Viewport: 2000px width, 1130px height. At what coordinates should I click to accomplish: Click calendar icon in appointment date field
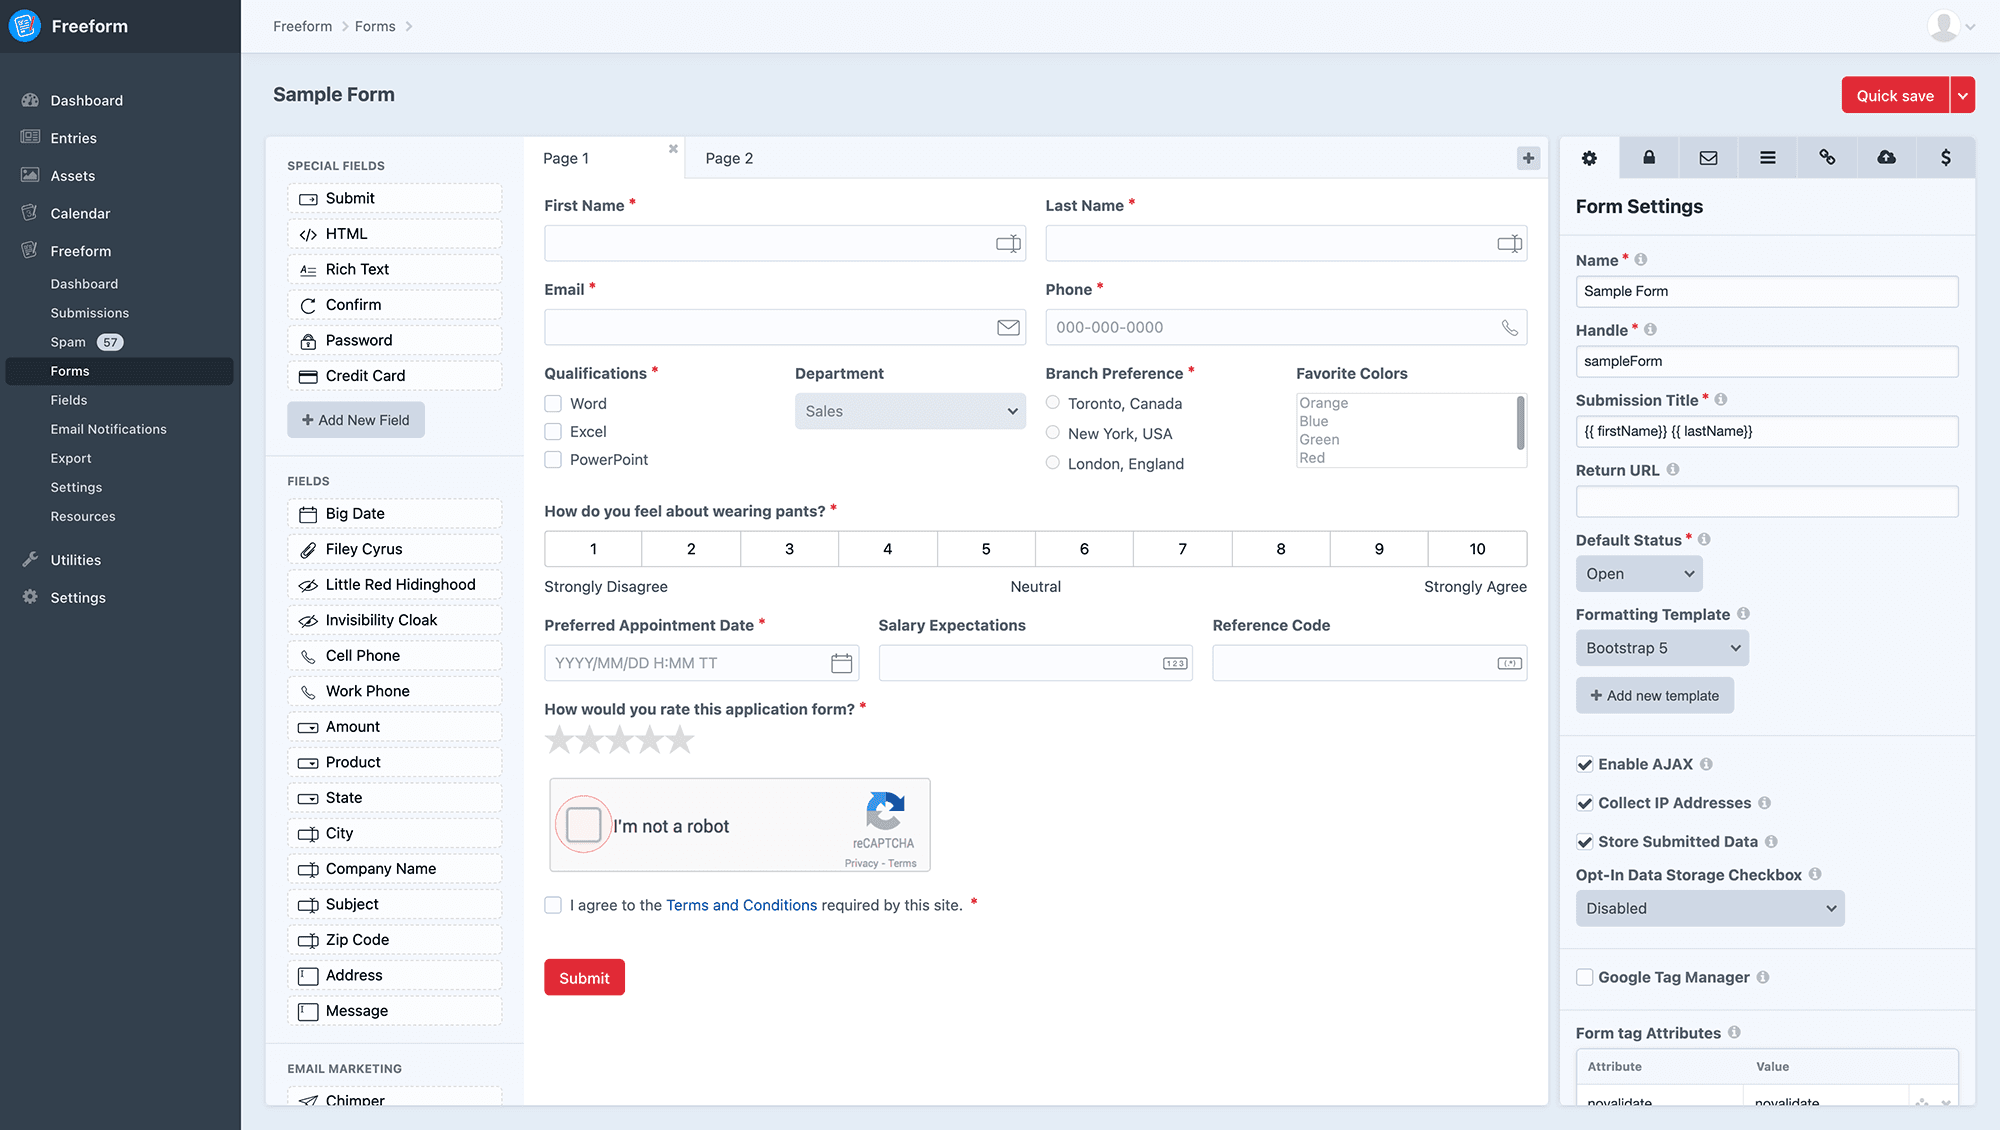pos(841,663)
